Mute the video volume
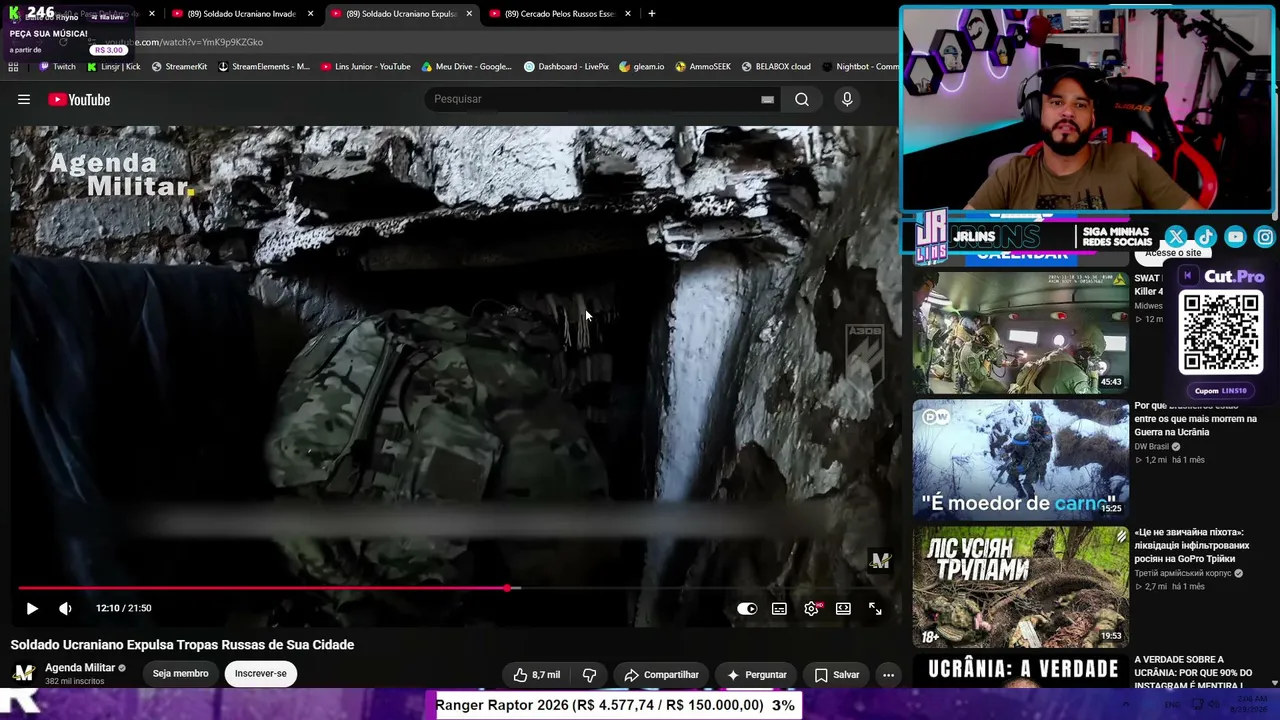Screen dimensions: 1280x720 click(x=65, y=608)
